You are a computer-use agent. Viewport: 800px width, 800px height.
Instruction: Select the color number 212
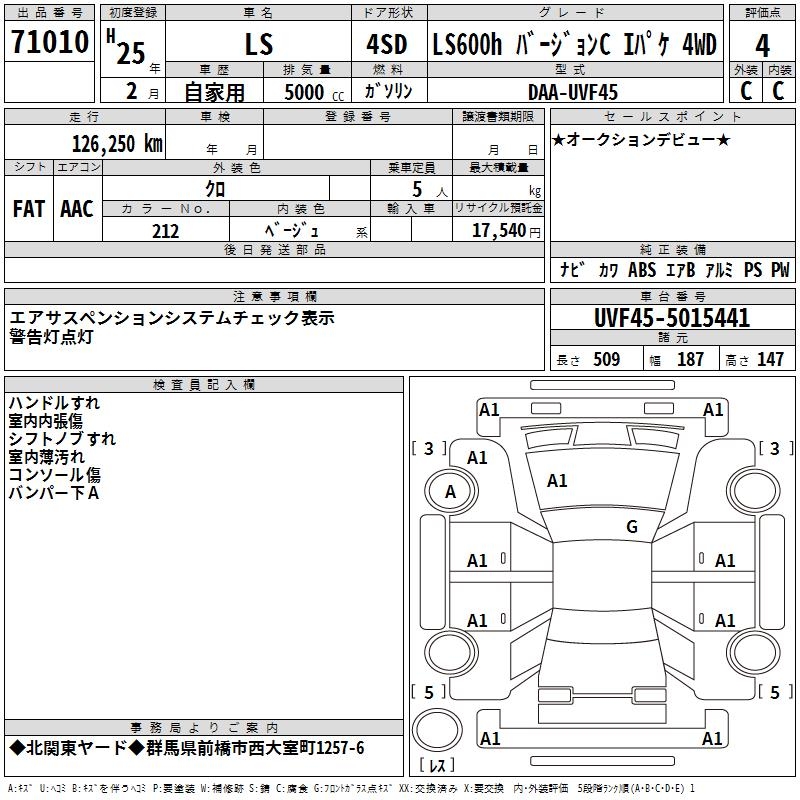(165, 231)
